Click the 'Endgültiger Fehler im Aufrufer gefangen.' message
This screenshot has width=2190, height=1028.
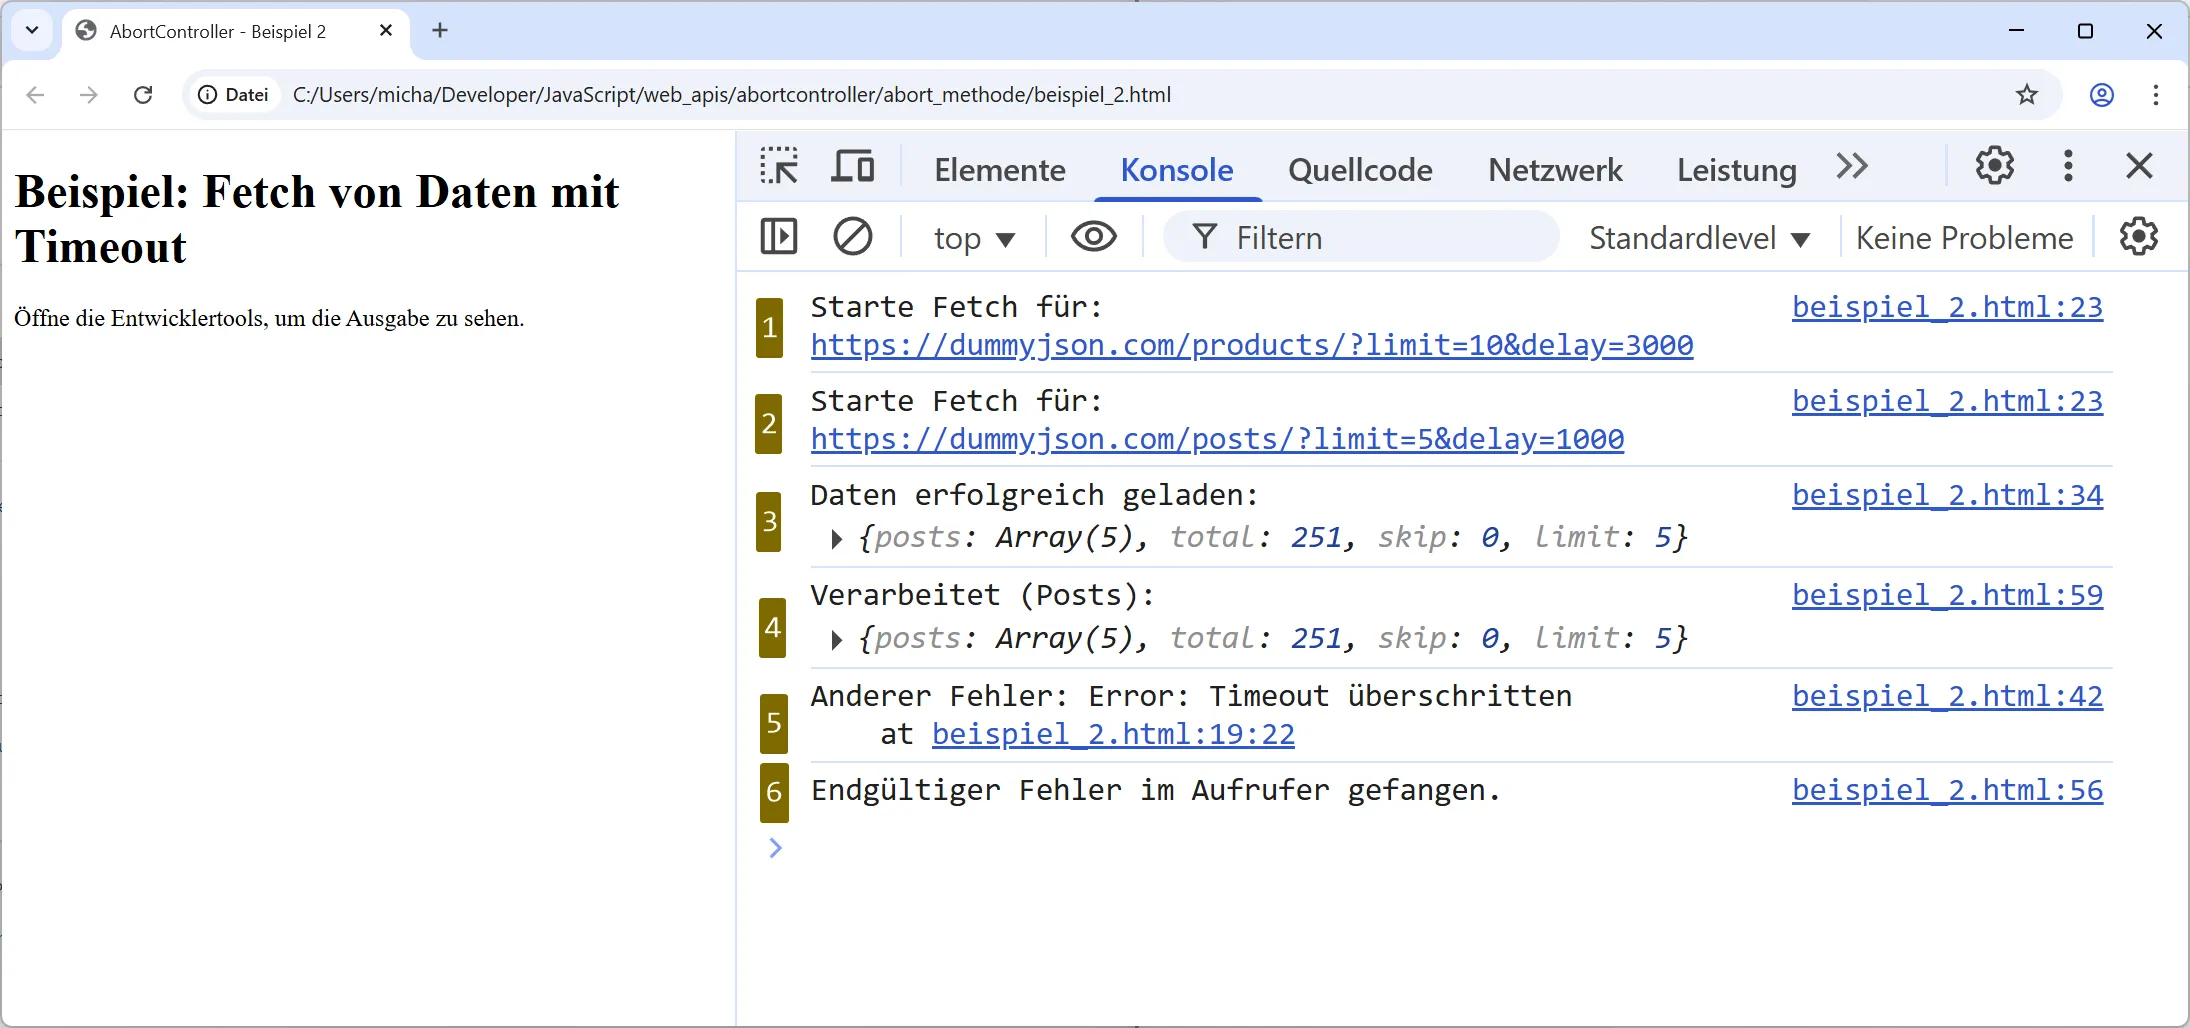coord(1155,790)
